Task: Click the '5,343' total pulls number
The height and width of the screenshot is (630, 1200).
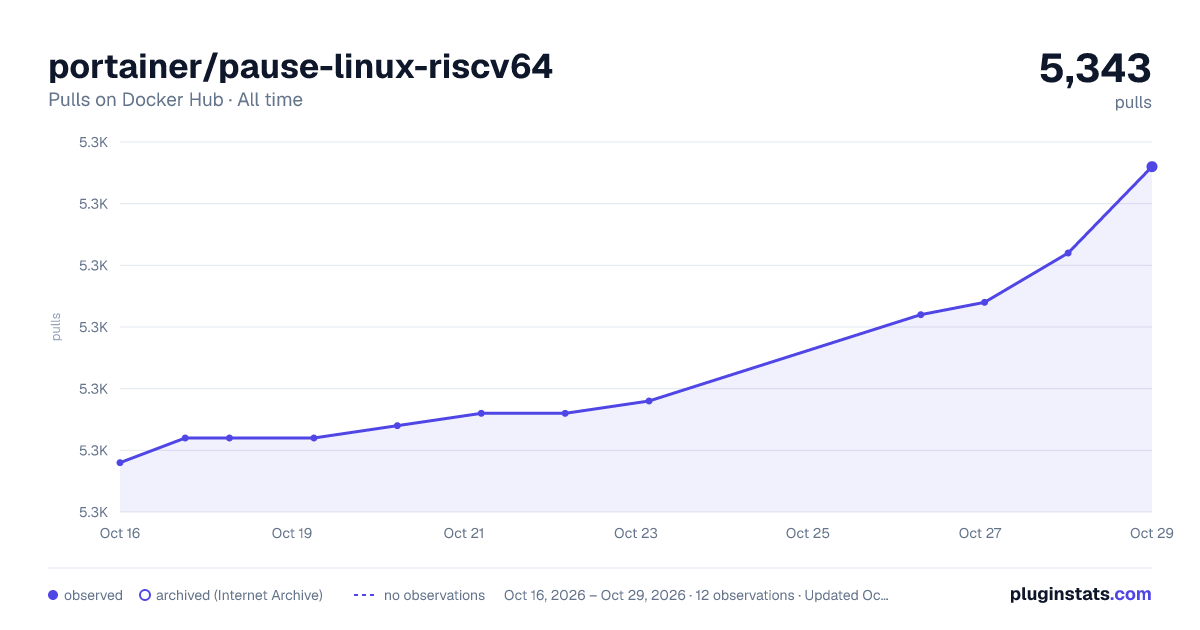Action: point(1095,68)
